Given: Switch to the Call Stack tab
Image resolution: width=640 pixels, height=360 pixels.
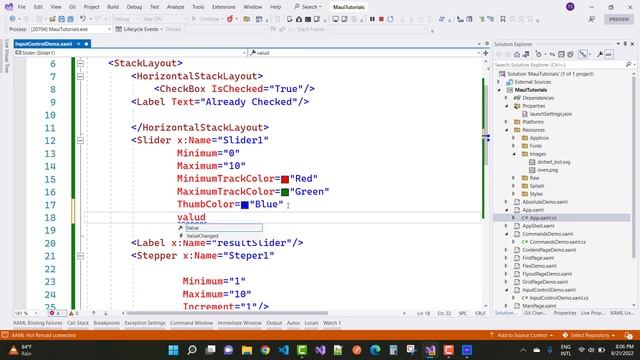Looking at the screenshot, I should point(78,323).
